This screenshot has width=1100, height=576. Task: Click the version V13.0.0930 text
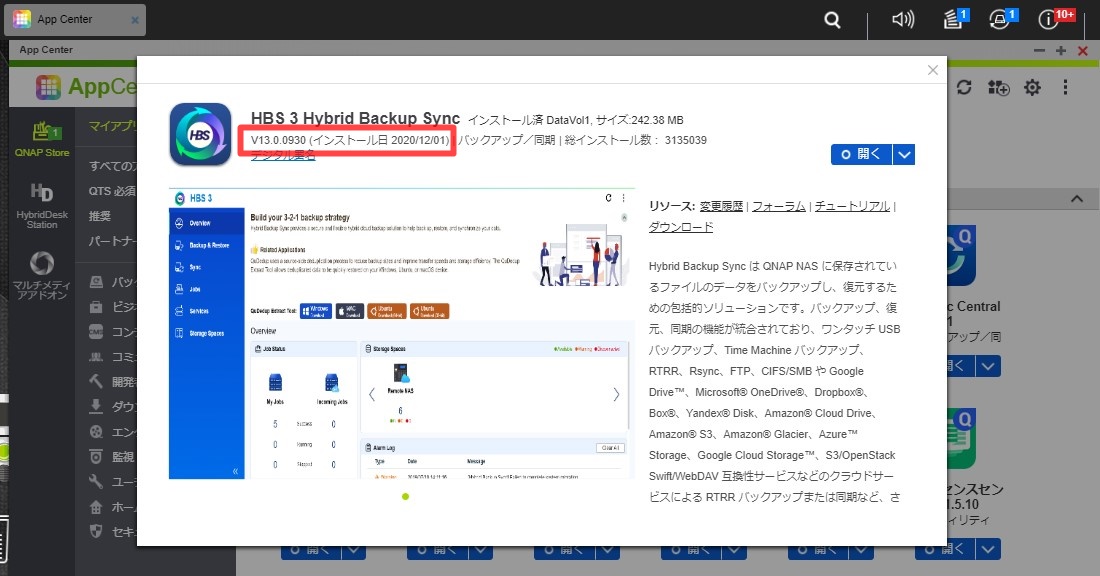tap(279, 140)
